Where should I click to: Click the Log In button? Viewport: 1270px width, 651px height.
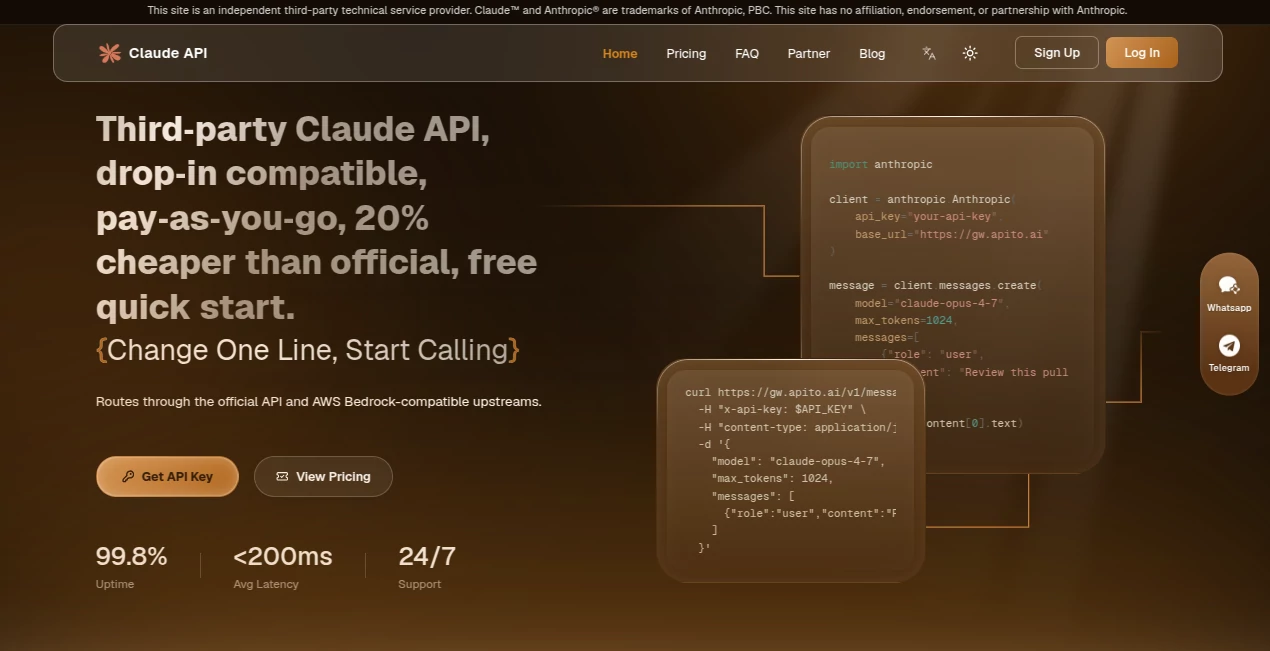pos(1142,53)
